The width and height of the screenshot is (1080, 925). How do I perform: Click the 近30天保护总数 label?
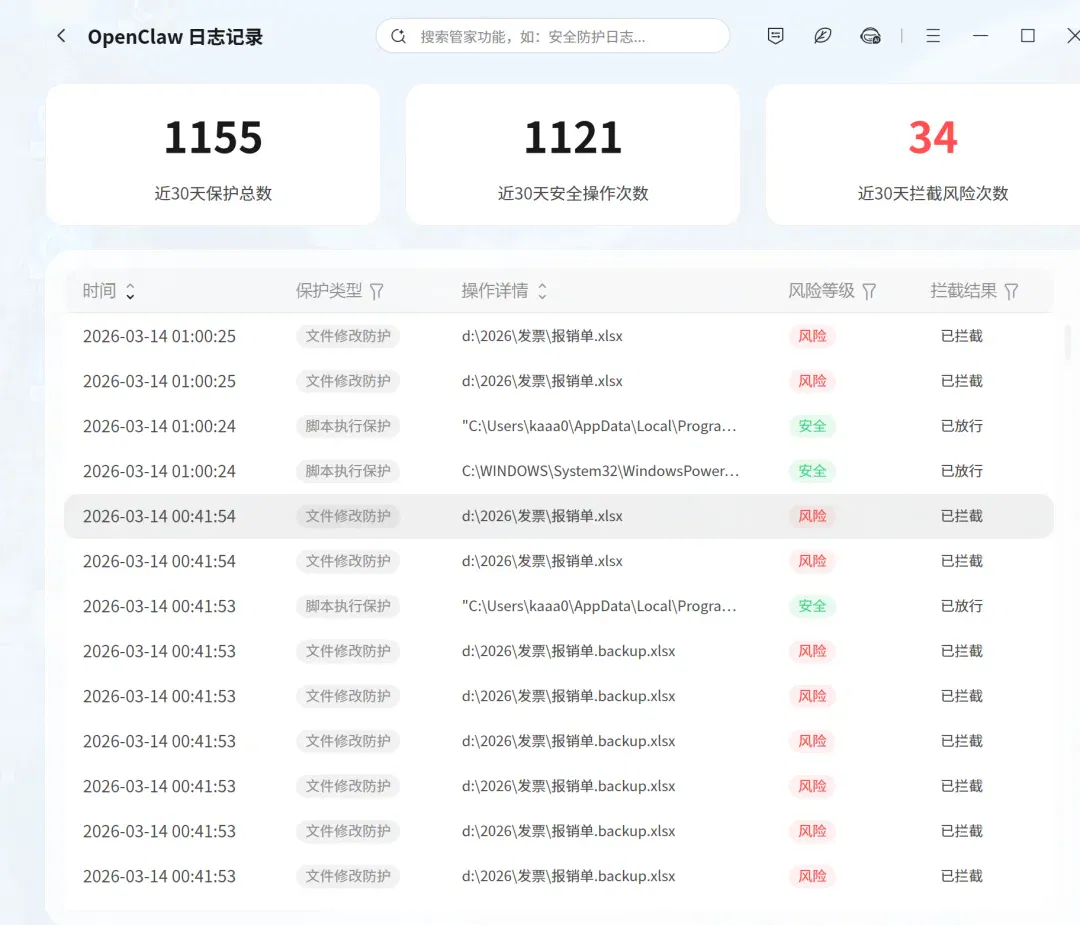213,194
